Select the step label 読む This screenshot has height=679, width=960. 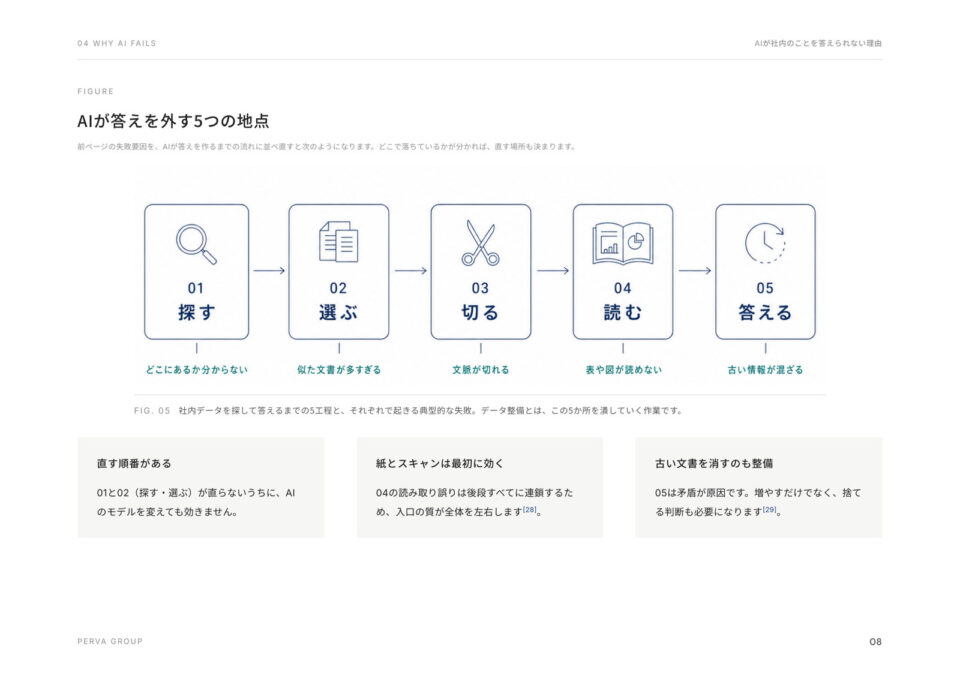coord(623,312)
